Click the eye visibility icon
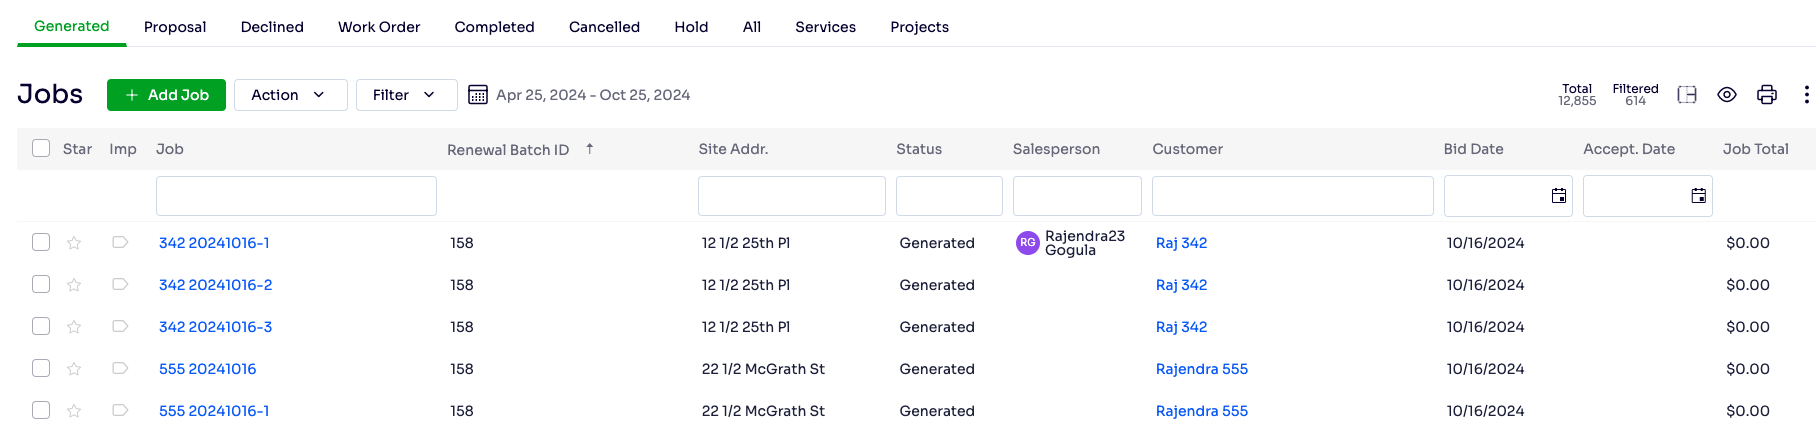This screenshot has width=1816, height=423. tap(1727, 95)
